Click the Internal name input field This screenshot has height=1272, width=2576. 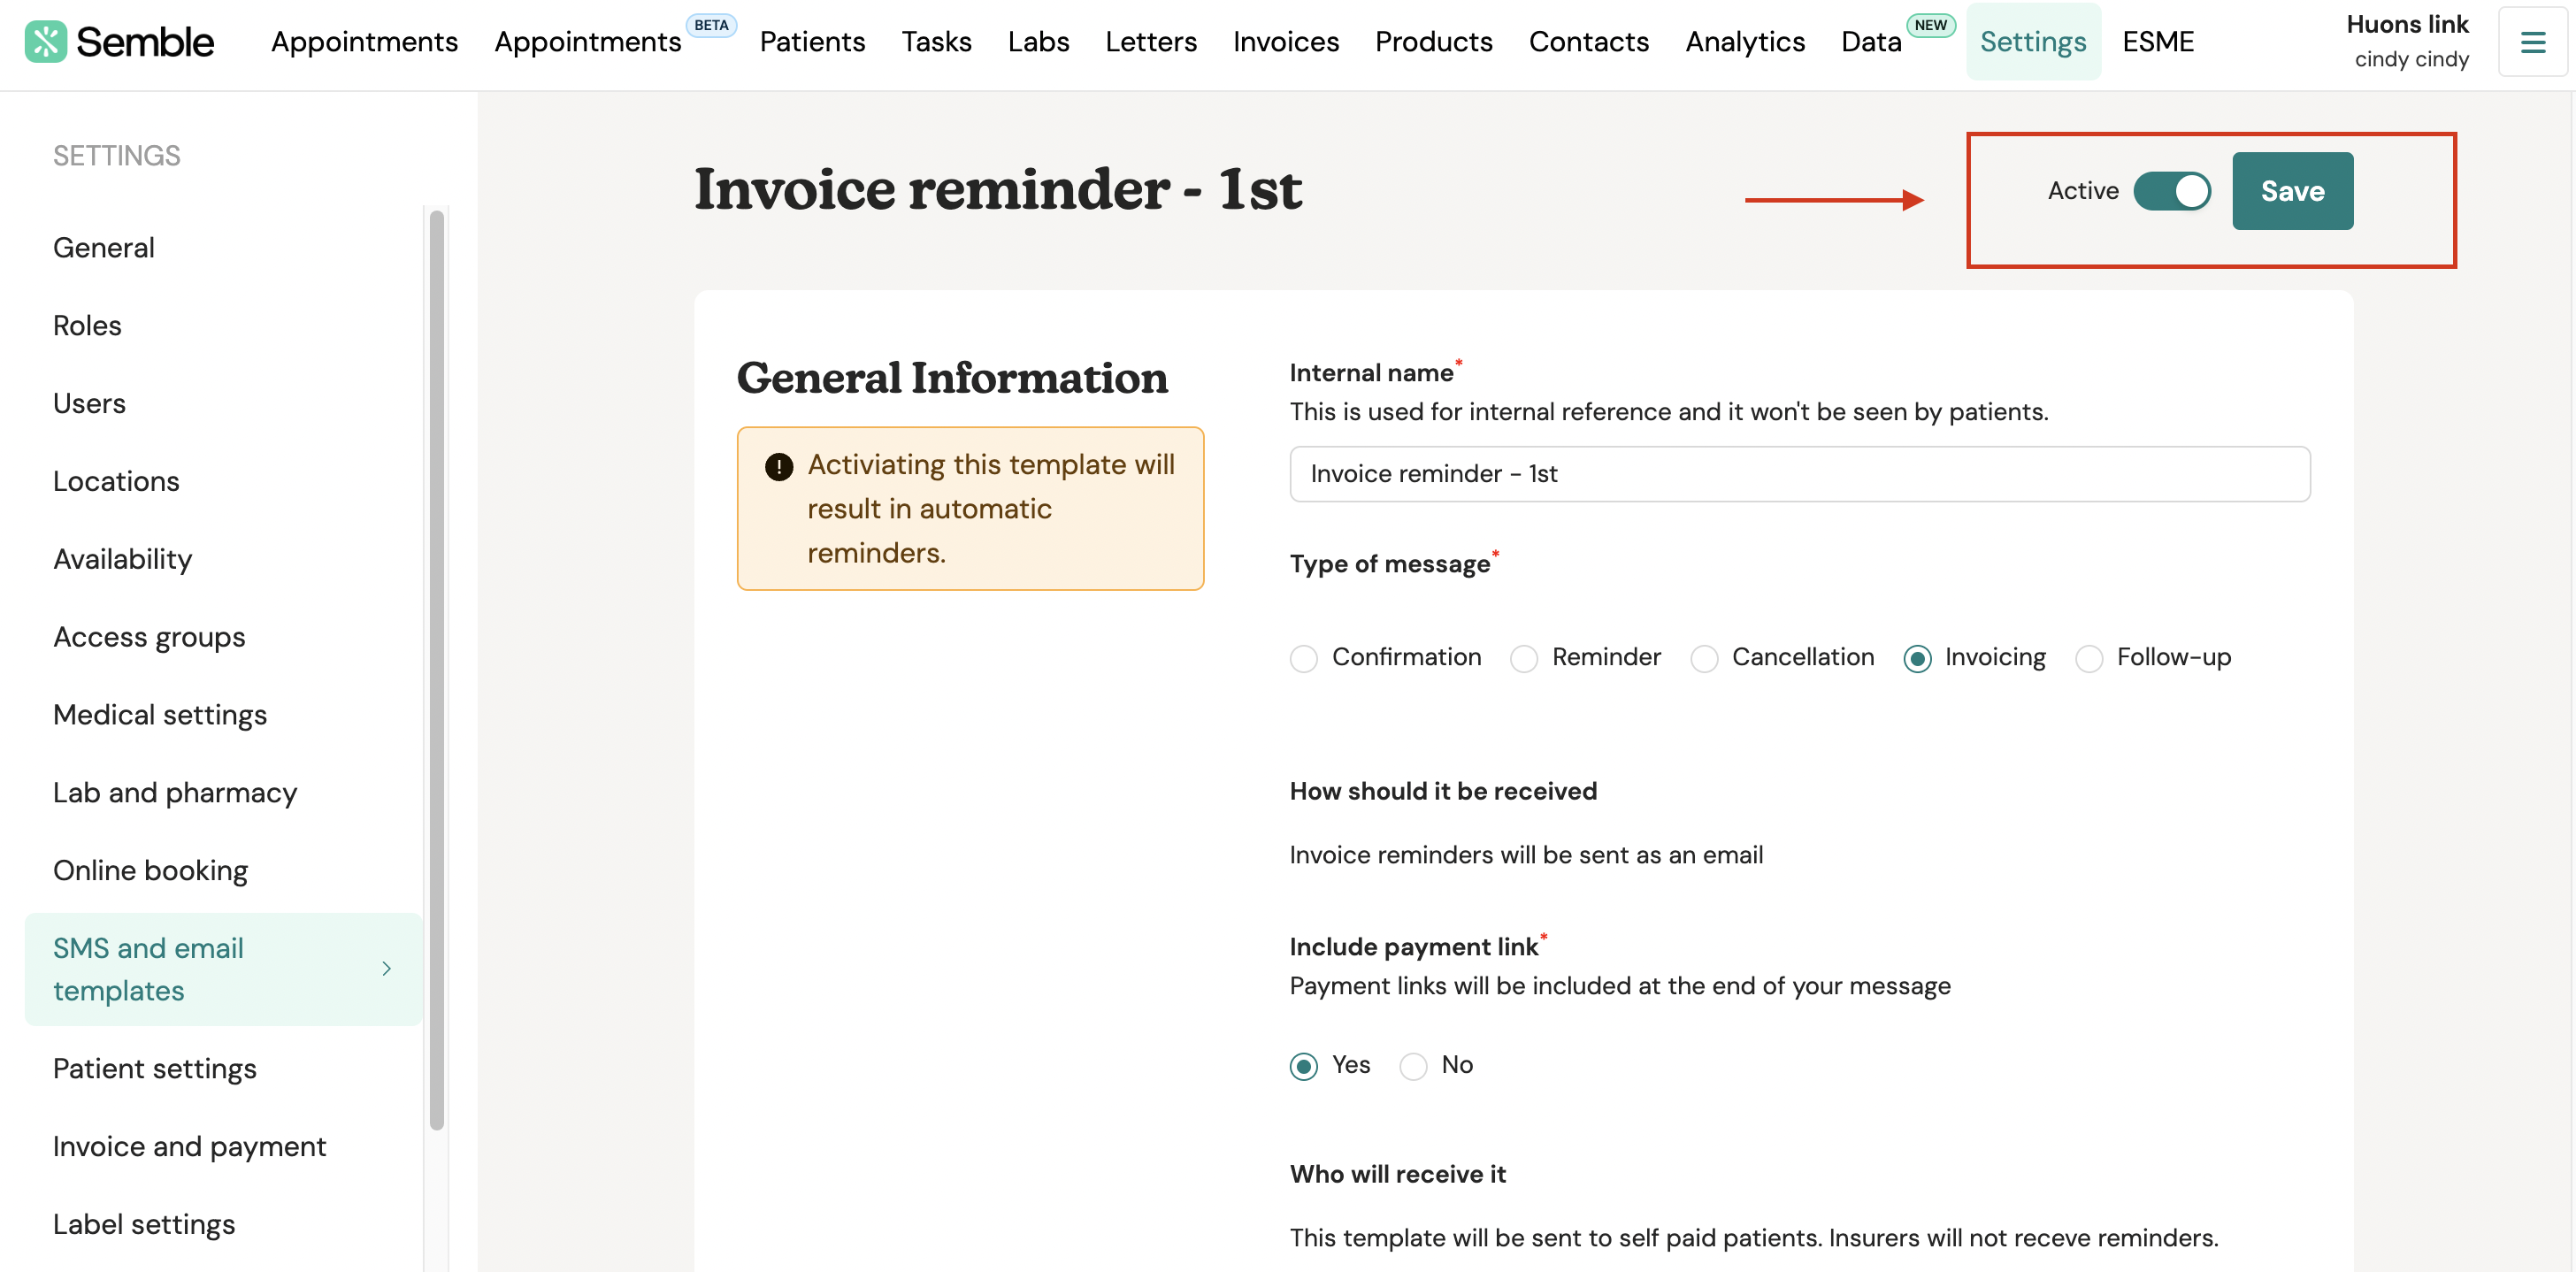tap(1799, 474)
